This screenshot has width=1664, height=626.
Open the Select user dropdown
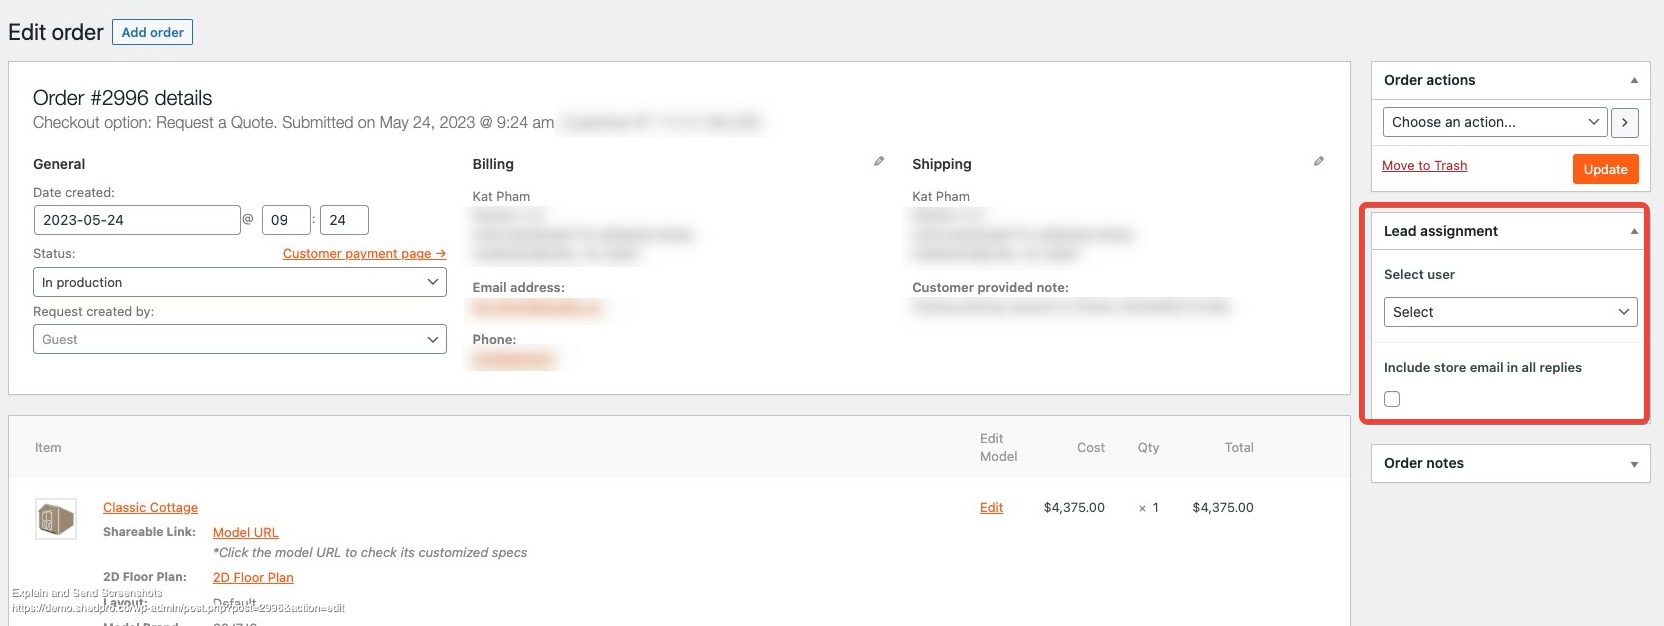[x=1510, y=312]
